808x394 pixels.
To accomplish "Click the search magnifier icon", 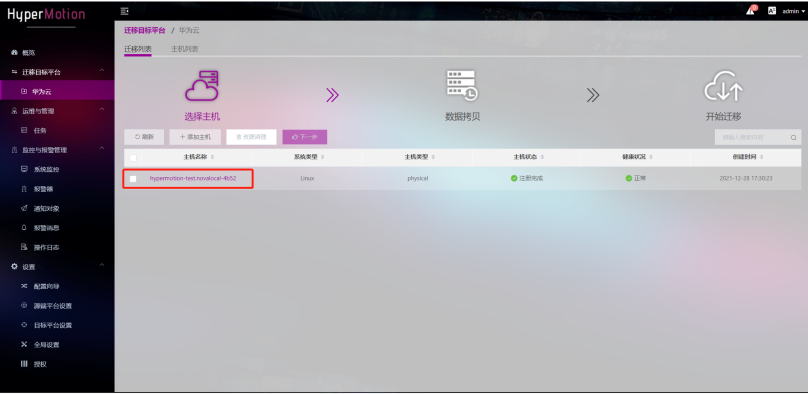I will [793, 138].
